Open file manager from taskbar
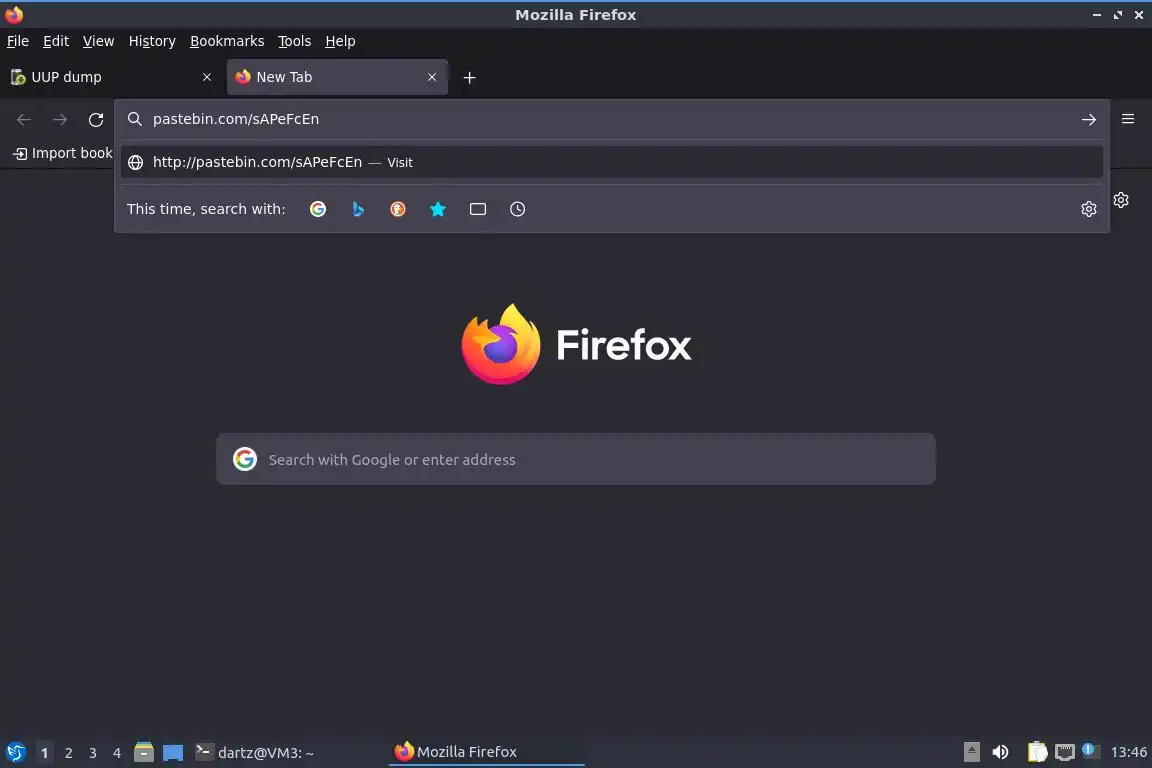 tap(144, 752)
